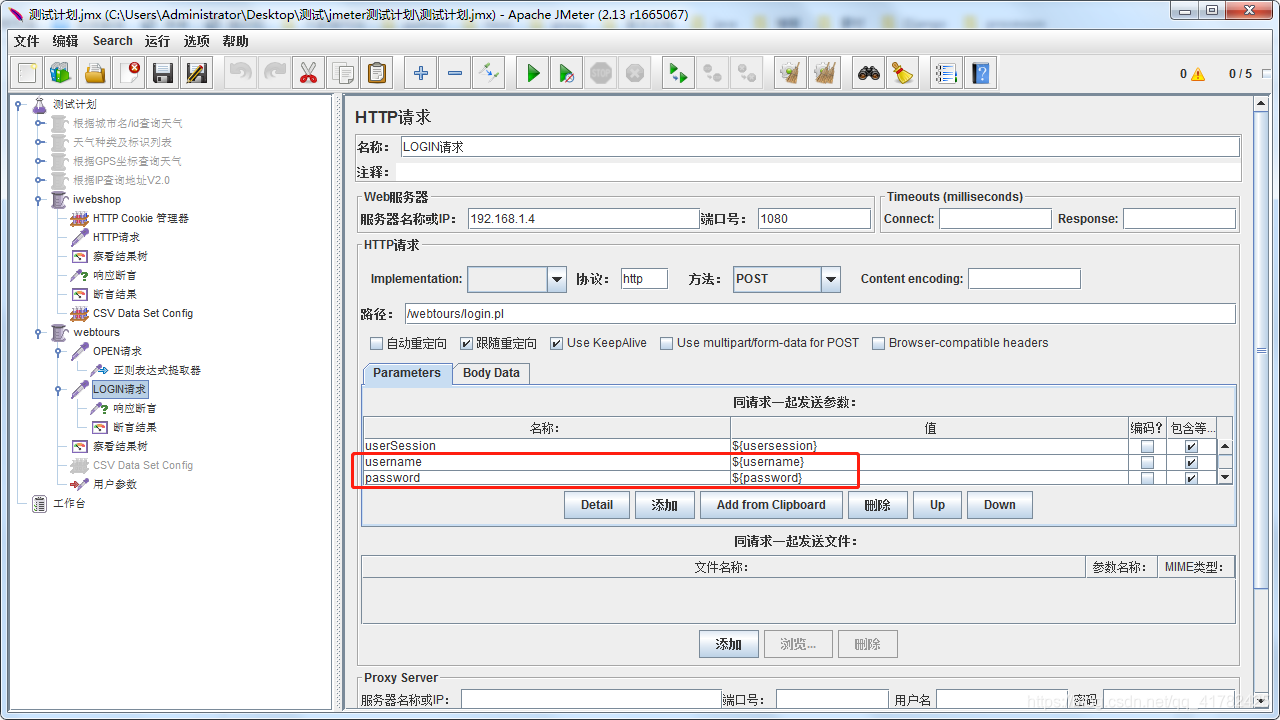The height and width of the screenshot is (720, 1280).
Task: Click the warning triangle error counter
Action: pos(1198,74)
